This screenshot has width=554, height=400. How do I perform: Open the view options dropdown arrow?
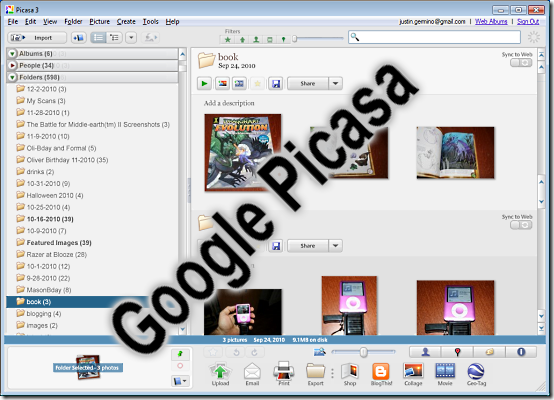[x=131, y=37]
